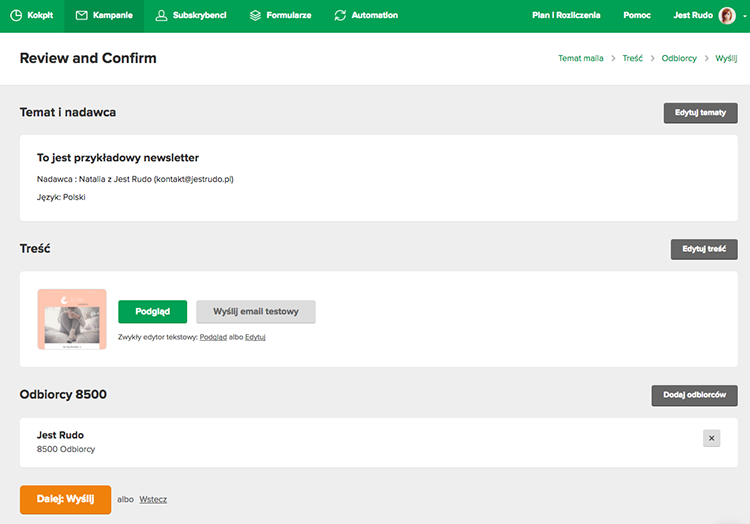Remove the Jest Rudo recipient list
Screen dimensions: 750x524
(711, 438)
